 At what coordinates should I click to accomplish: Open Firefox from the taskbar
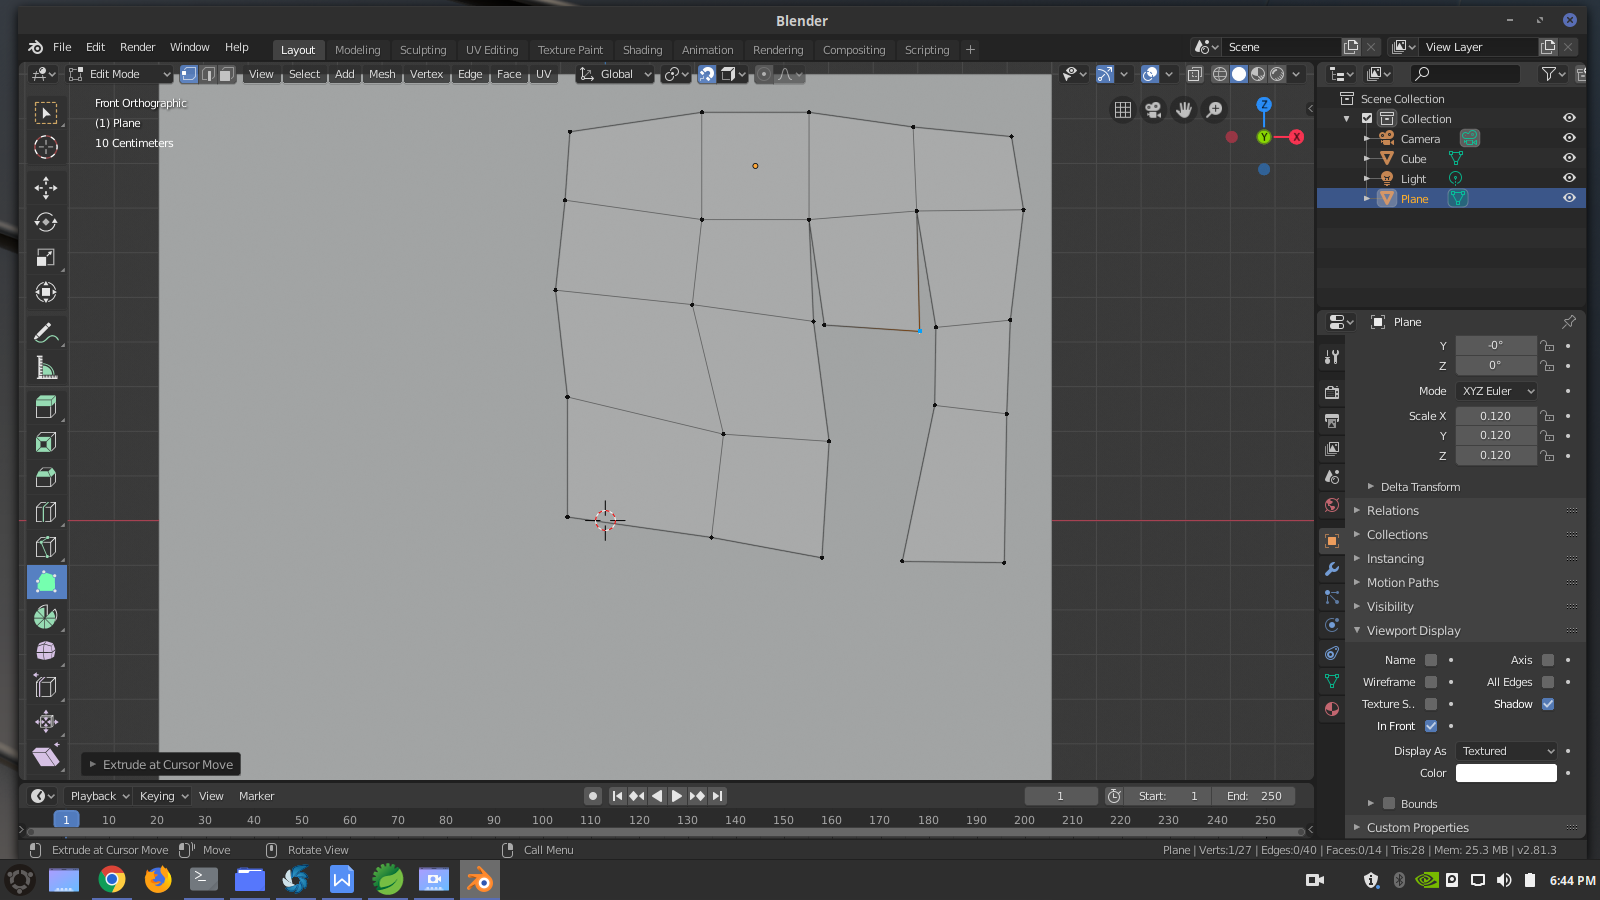(158, 880)
